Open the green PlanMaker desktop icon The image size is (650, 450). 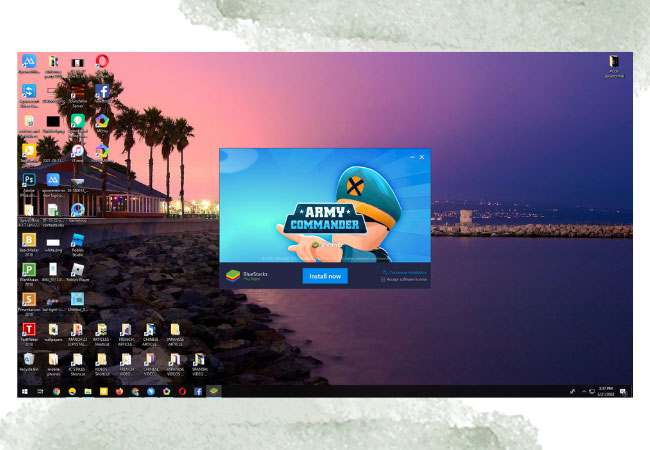29,270
